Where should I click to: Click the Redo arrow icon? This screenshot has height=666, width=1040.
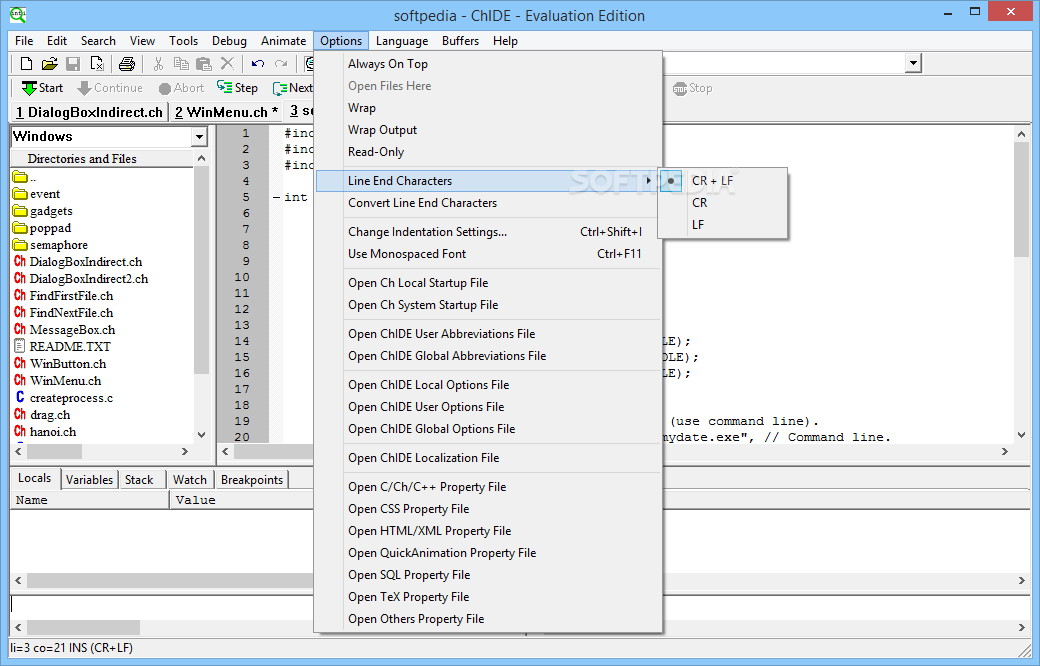281,64
